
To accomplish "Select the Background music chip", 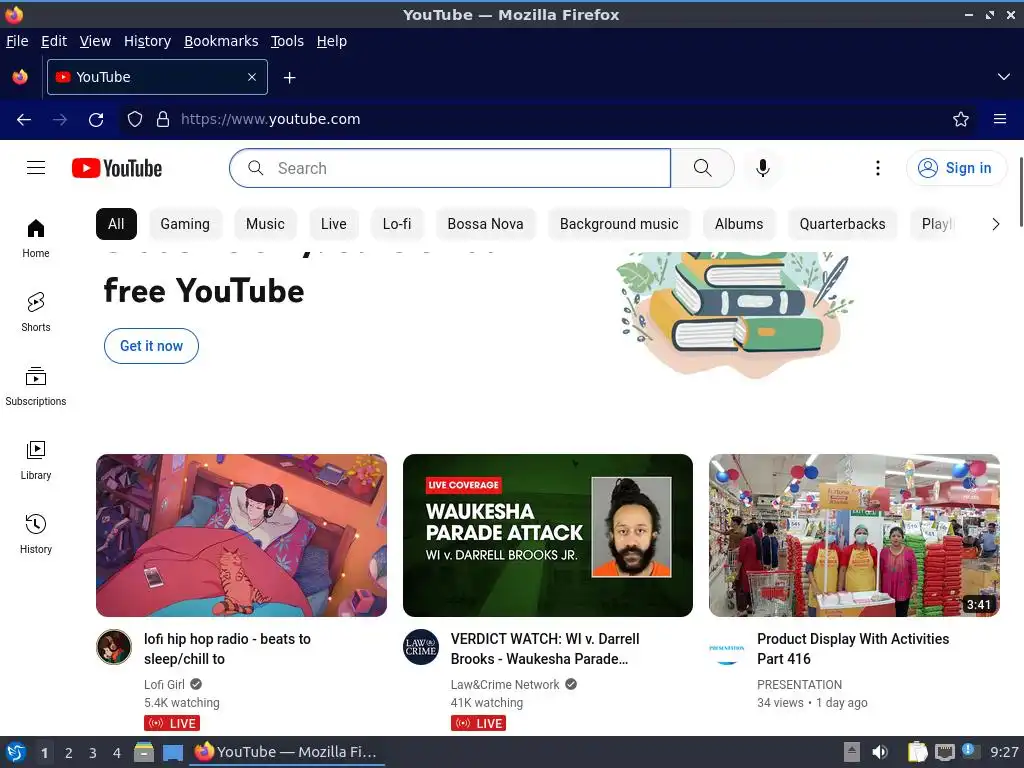I will click(x=619, y=224).
